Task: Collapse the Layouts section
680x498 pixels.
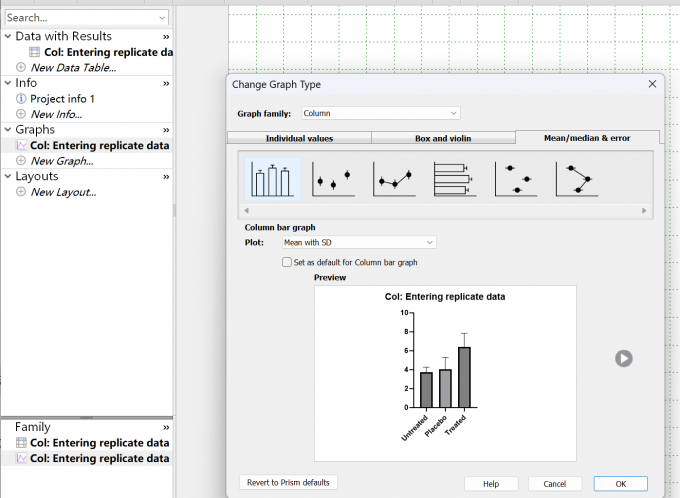Action: (8, 176)
